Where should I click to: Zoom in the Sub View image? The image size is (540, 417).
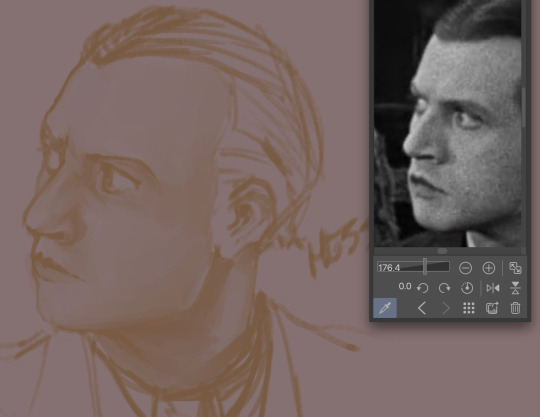click(x=489, y=268)
